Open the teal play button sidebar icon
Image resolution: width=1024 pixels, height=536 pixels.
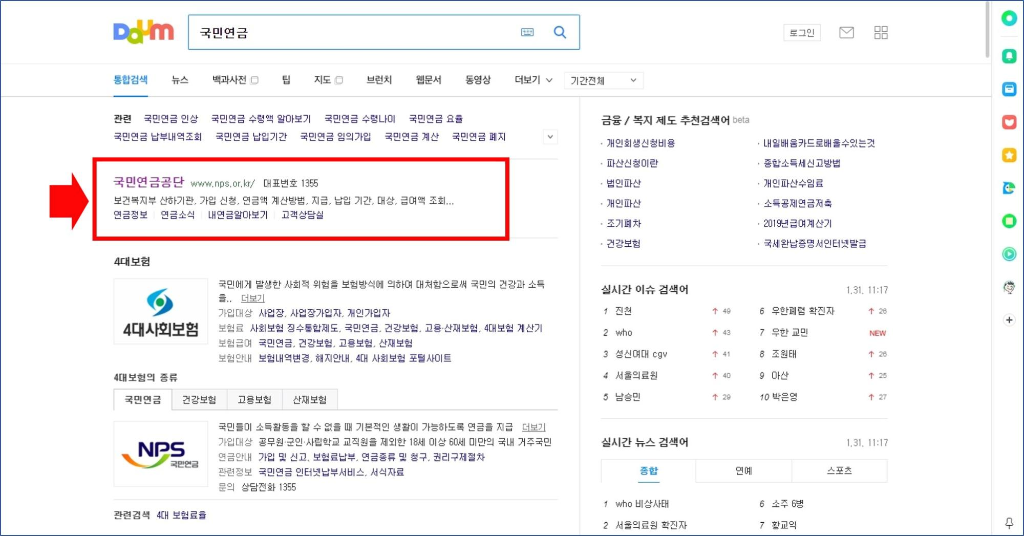pyautogui.click(x=1009, y=254)
